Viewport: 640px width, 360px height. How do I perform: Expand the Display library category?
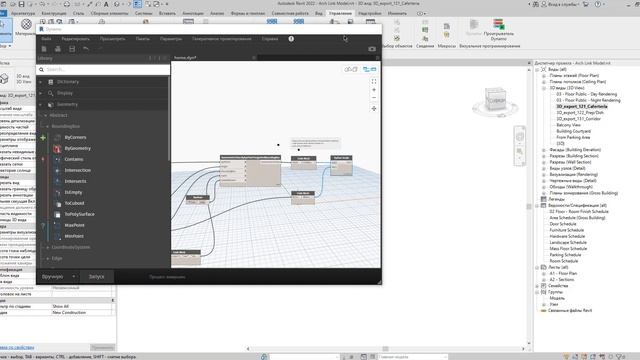(40, 93)
